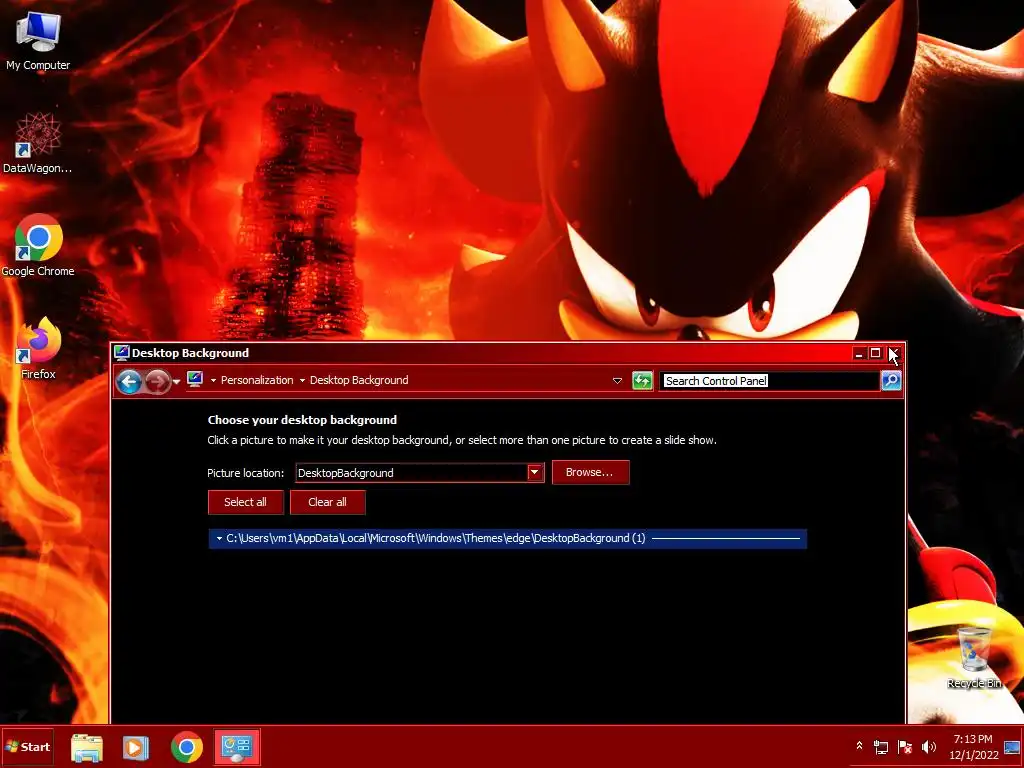
Task: Open Picture location dropdown arrow
Action: [534, 472]
